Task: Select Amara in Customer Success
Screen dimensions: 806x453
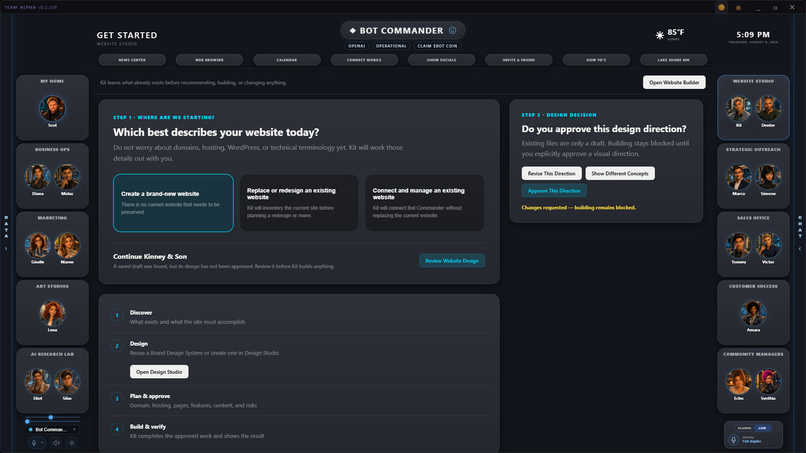Action: pos(754,313)
